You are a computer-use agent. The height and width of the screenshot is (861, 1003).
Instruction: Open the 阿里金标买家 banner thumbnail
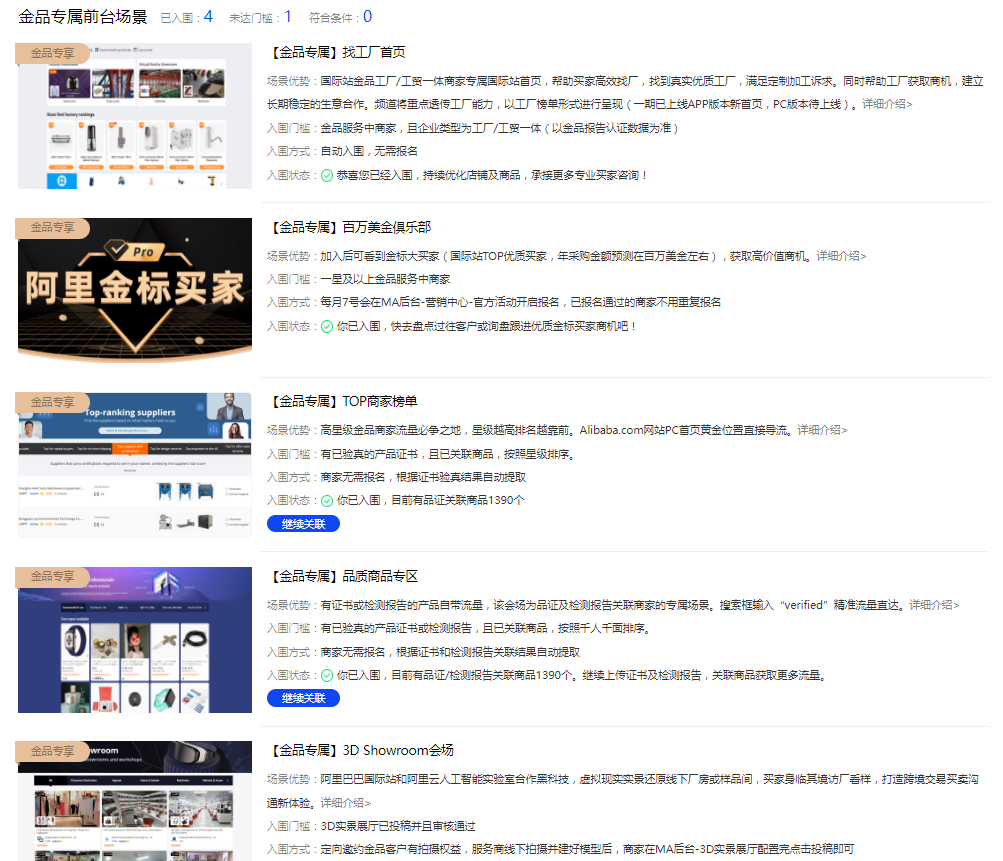(135, 288)
